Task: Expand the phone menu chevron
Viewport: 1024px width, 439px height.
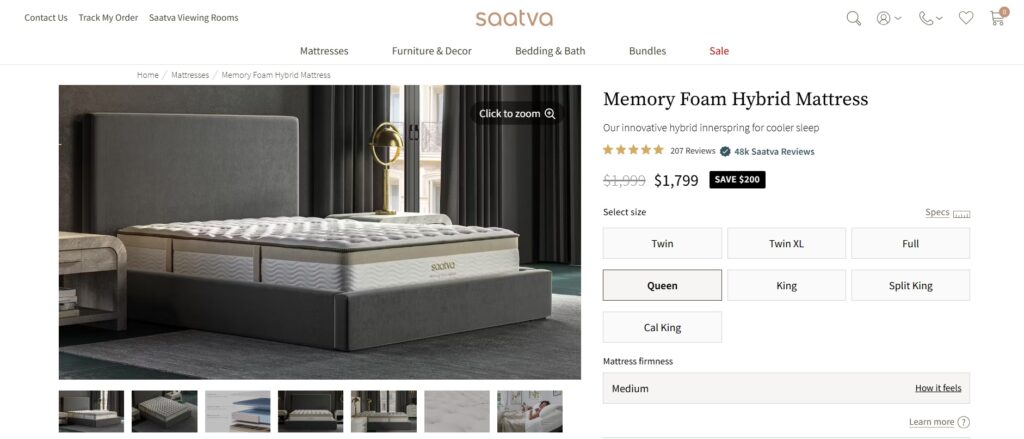Action: pos(939,18)
